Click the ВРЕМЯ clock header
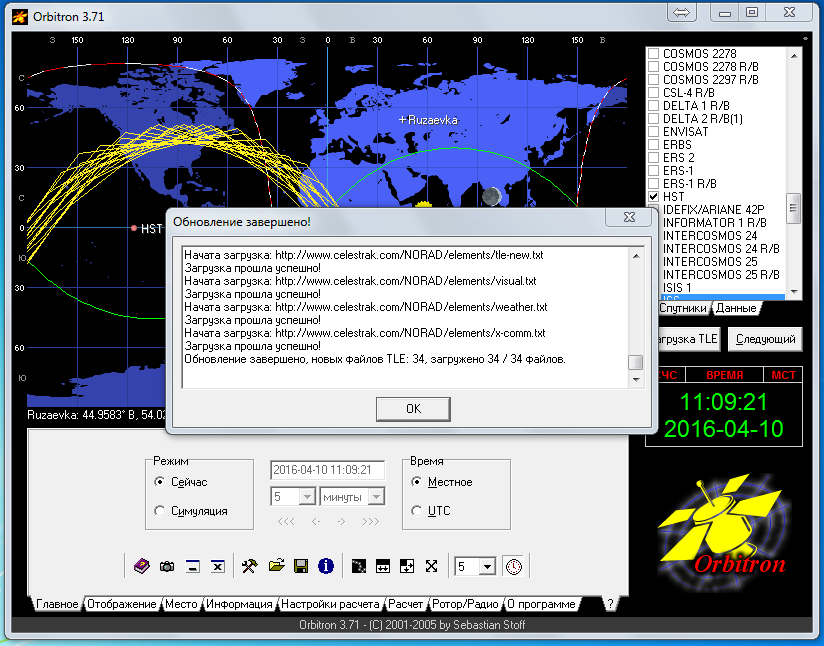Image resolution: width=824 pixels, height=646 pixels. (724, 375)
